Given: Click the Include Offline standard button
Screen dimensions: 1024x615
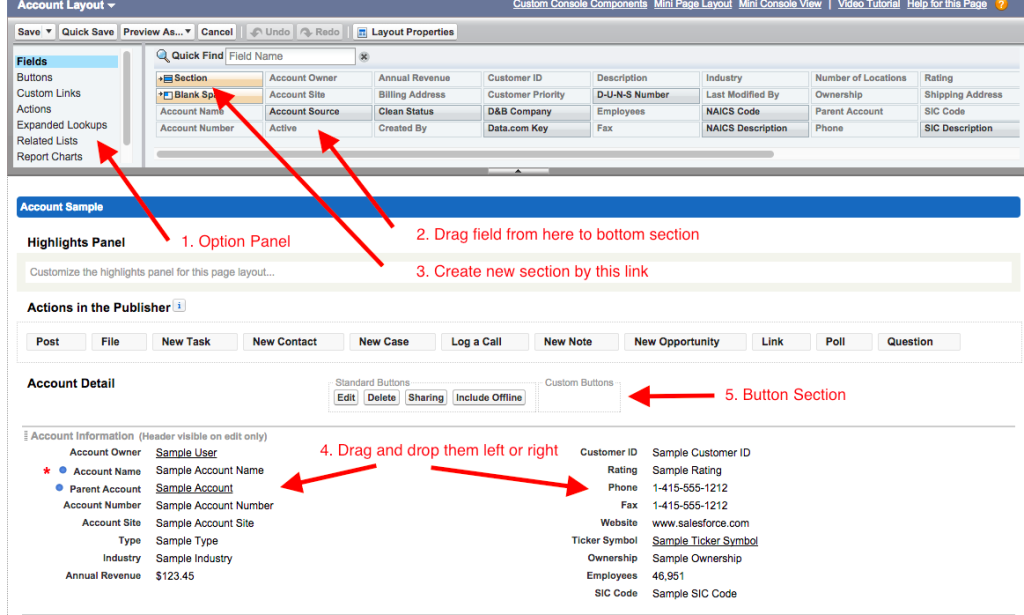Looking at the screenshot, I should coord(489,398).
